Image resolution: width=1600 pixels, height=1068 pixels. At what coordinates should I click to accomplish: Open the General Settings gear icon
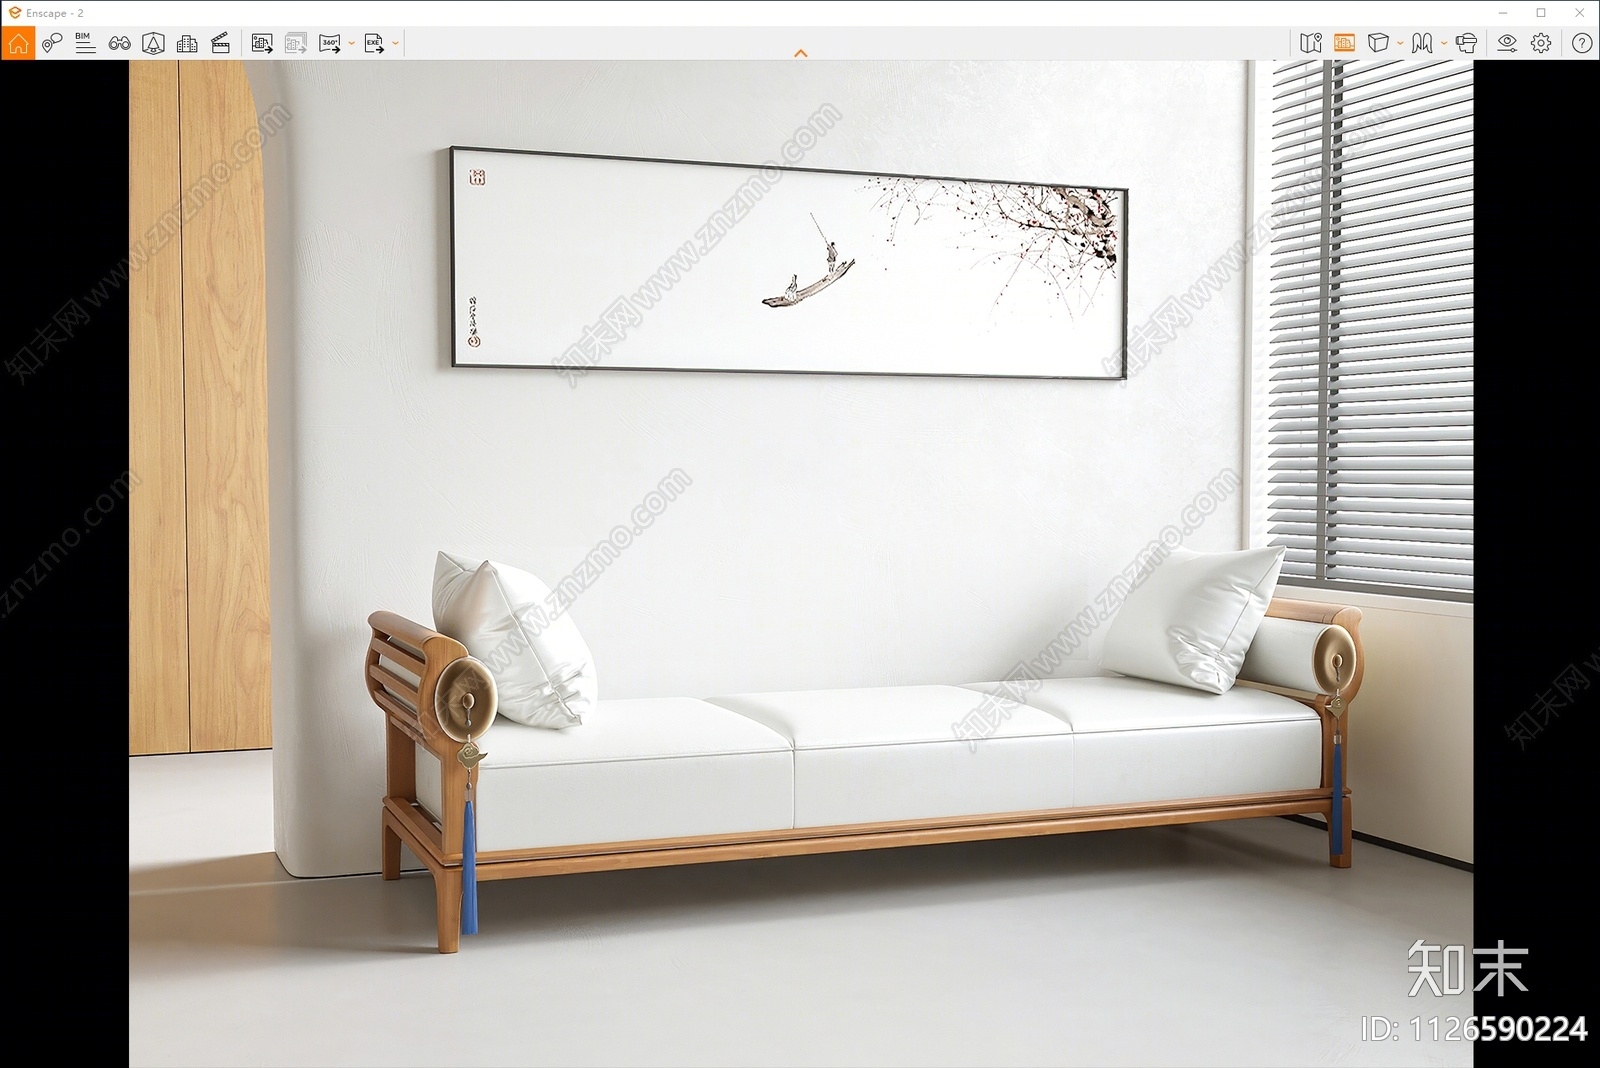pyautogui.click(x=1541, y=43)
